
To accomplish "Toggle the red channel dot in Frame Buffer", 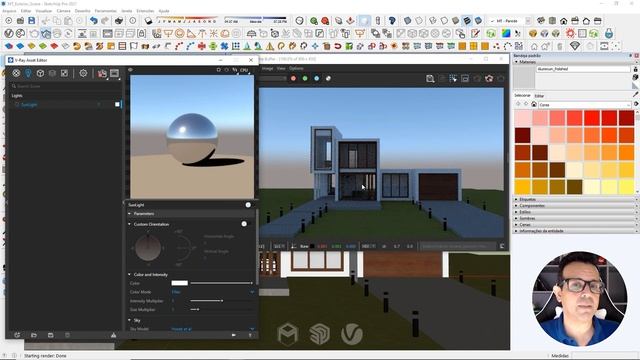I will coord(293,78).
